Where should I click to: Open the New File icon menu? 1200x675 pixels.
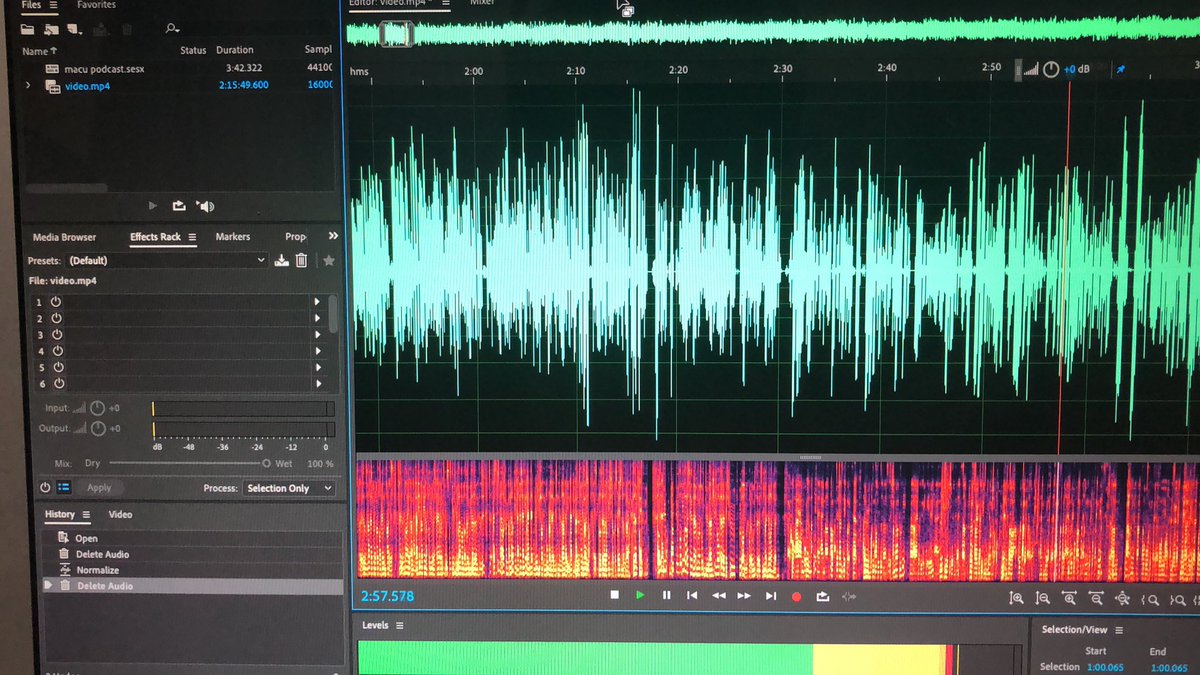point(74,29)
